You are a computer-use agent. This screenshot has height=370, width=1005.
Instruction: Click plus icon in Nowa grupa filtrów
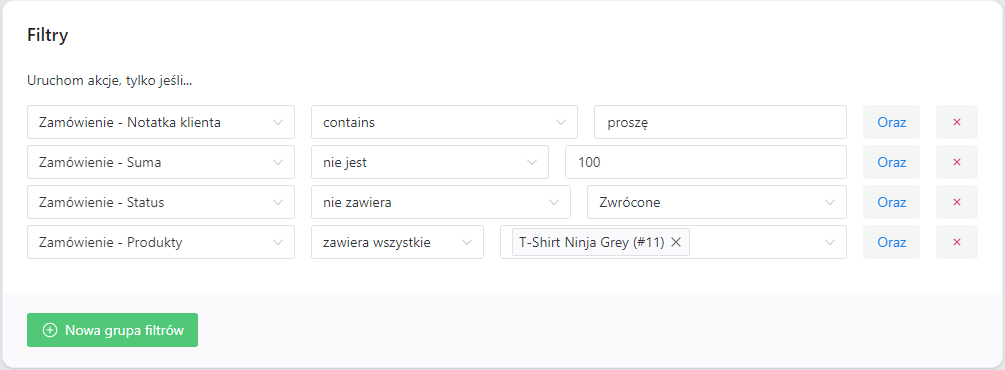pyautogui.click(x=49, y=330)
